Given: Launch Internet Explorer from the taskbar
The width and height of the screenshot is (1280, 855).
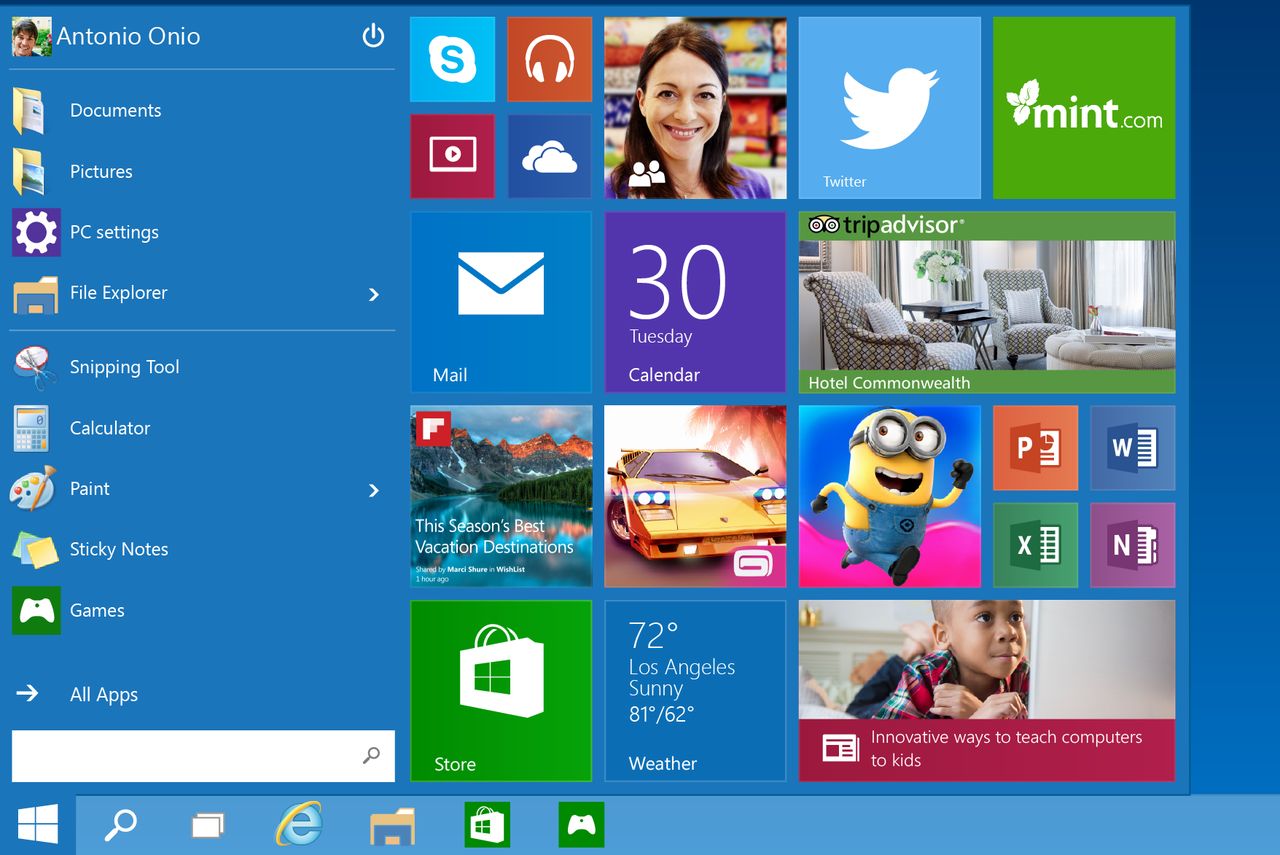Looking at the screenshot, I should pos(299,825).
